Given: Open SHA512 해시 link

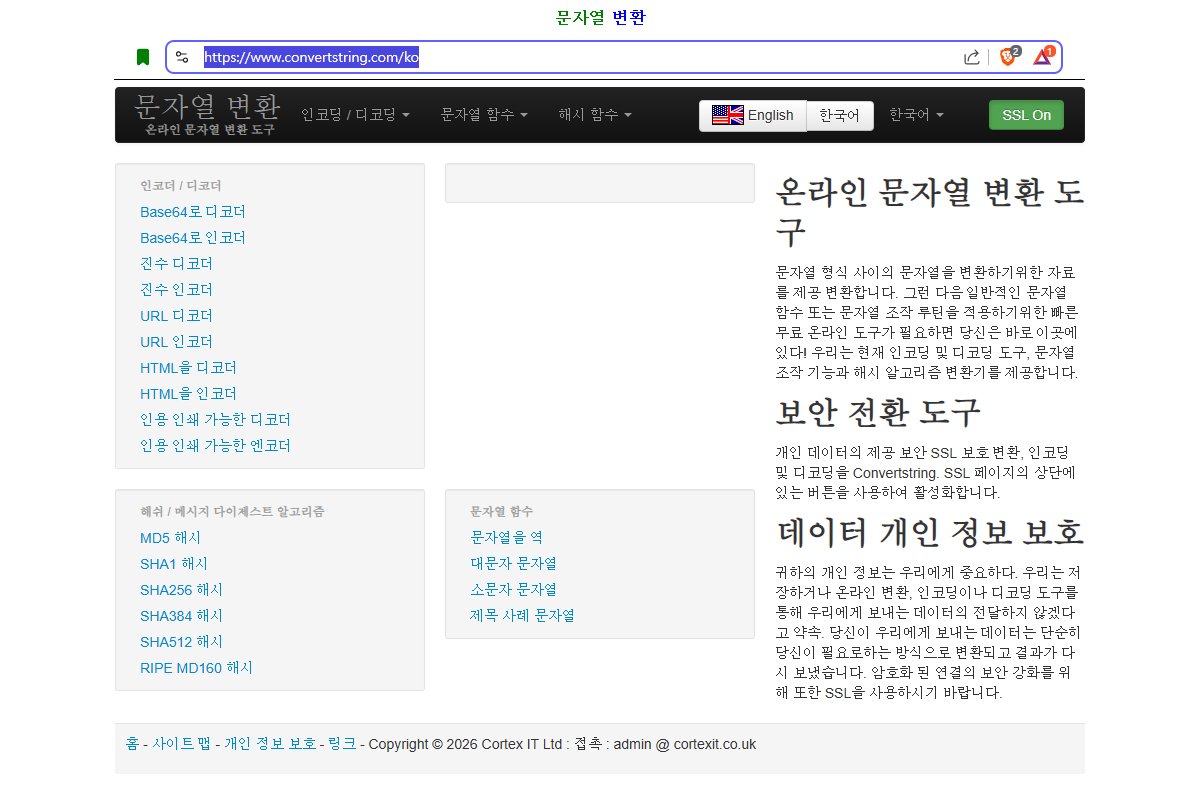Looking at the screenshot, I should [181, 642].
